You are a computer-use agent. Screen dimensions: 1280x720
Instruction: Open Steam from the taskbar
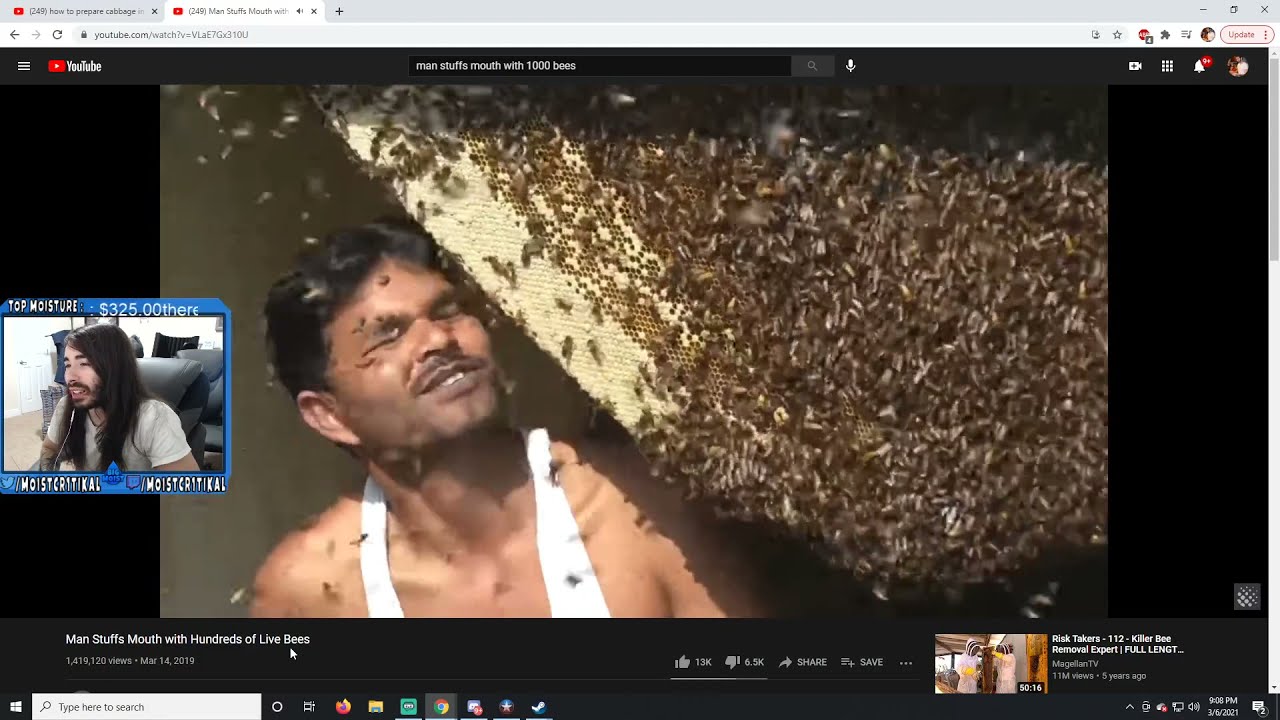click(x=538, y=707)
